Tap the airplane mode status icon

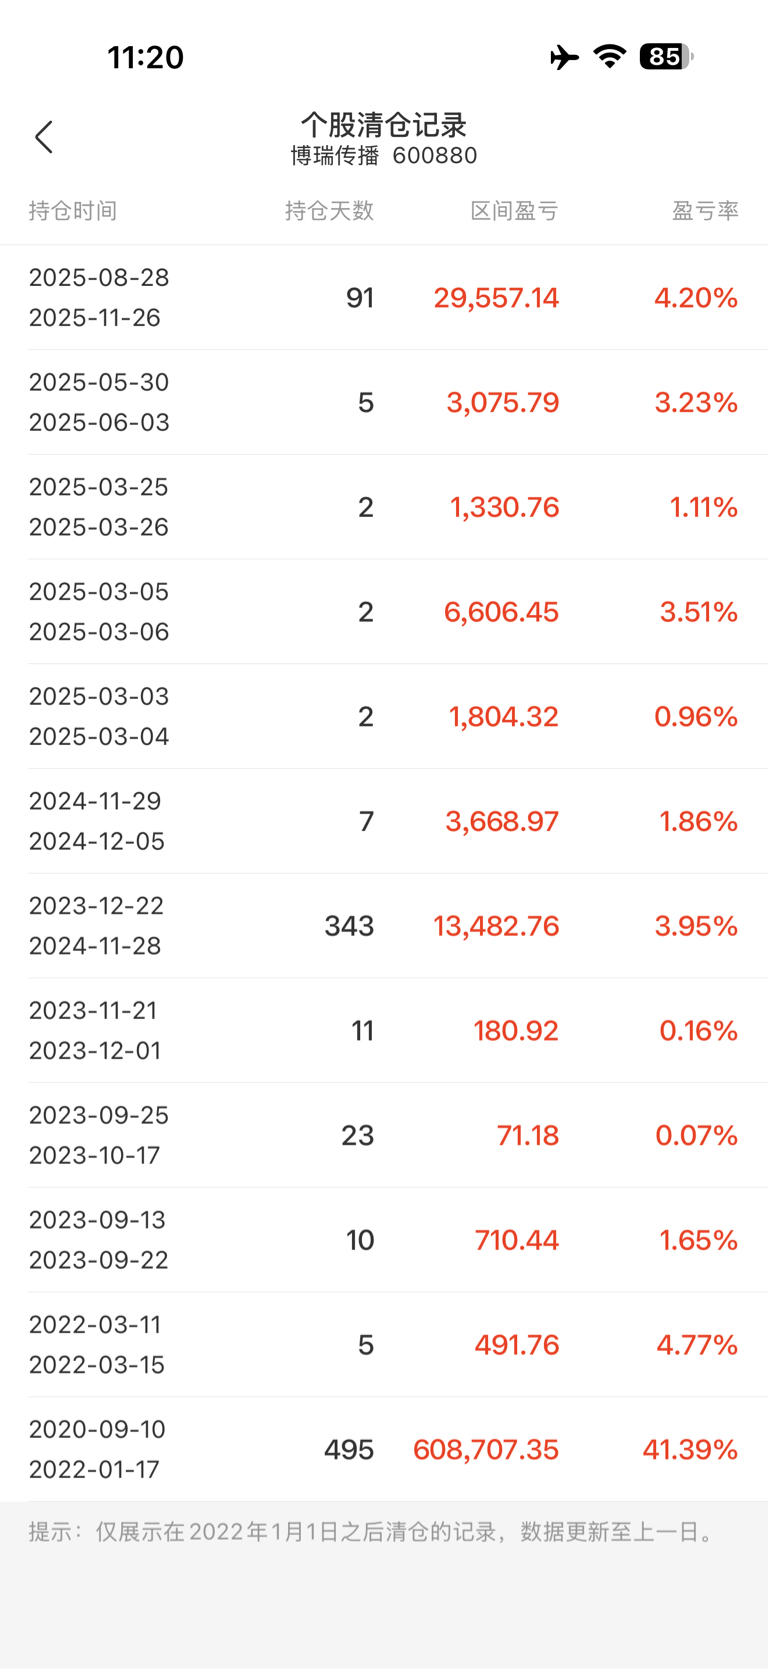coord(564,57)
